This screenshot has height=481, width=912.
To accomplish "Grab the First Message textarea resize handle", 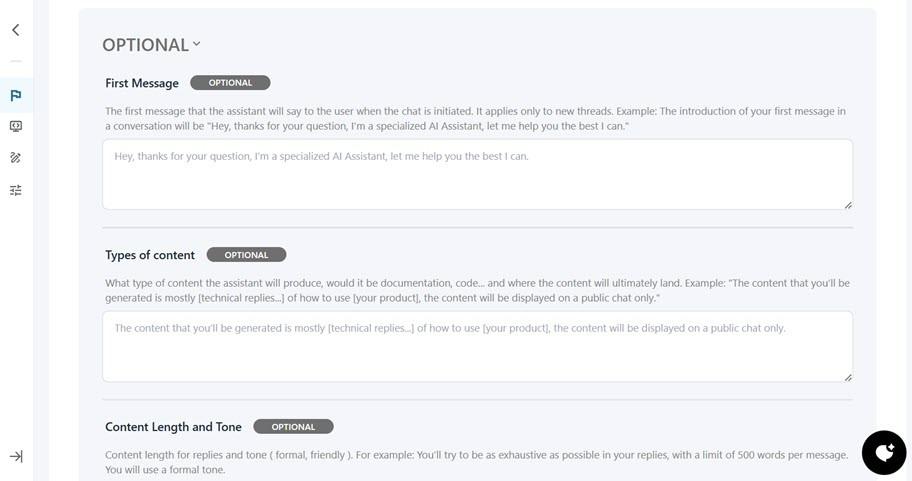I will coord(848,205).
